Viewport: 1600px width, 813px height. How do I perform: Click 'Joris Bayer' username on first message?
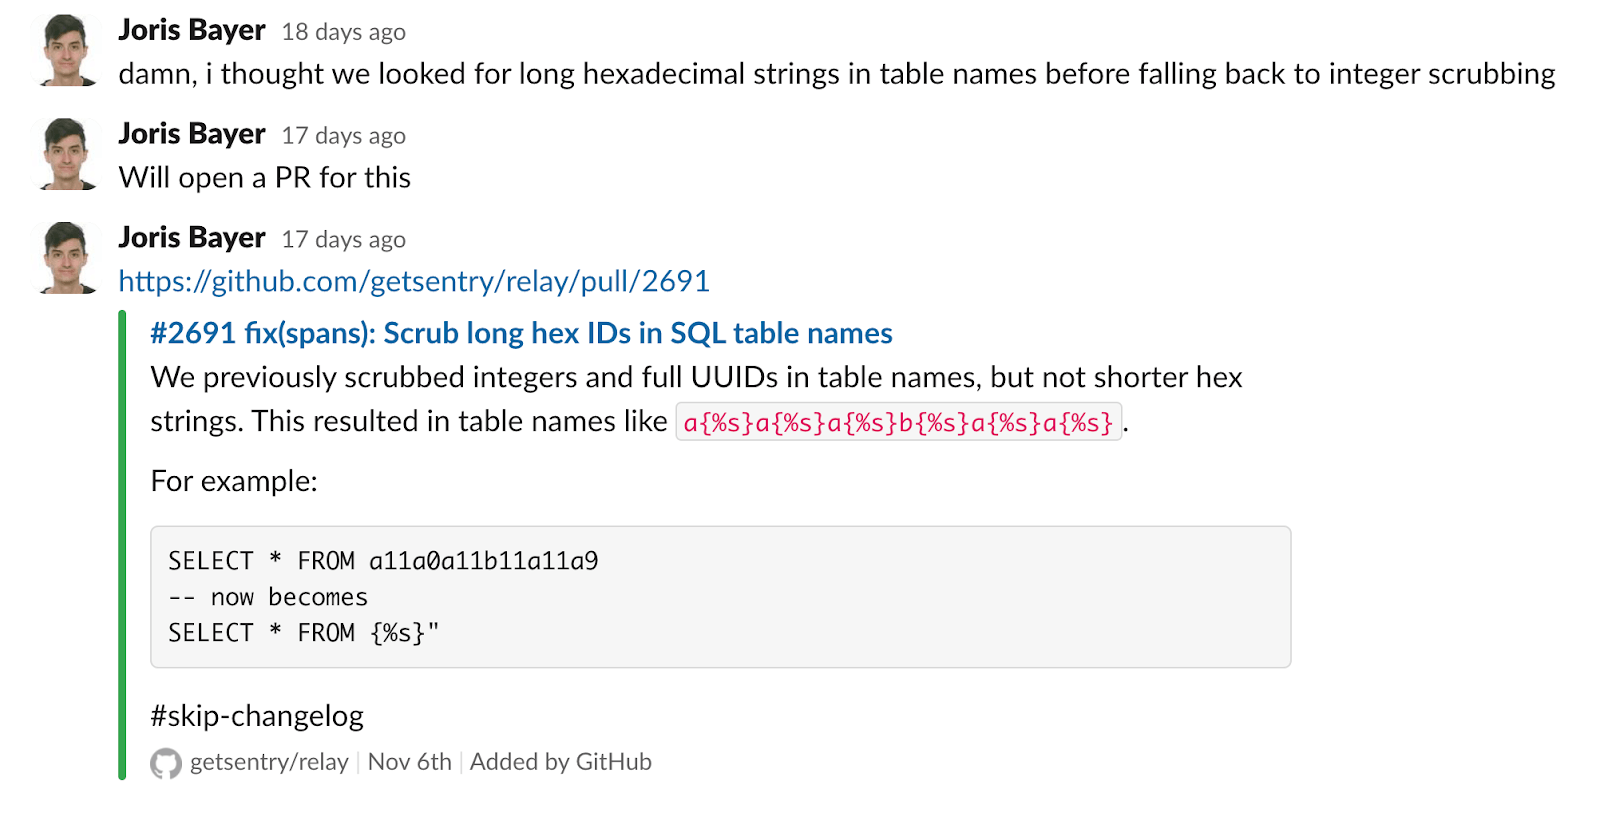pos(191,30)
